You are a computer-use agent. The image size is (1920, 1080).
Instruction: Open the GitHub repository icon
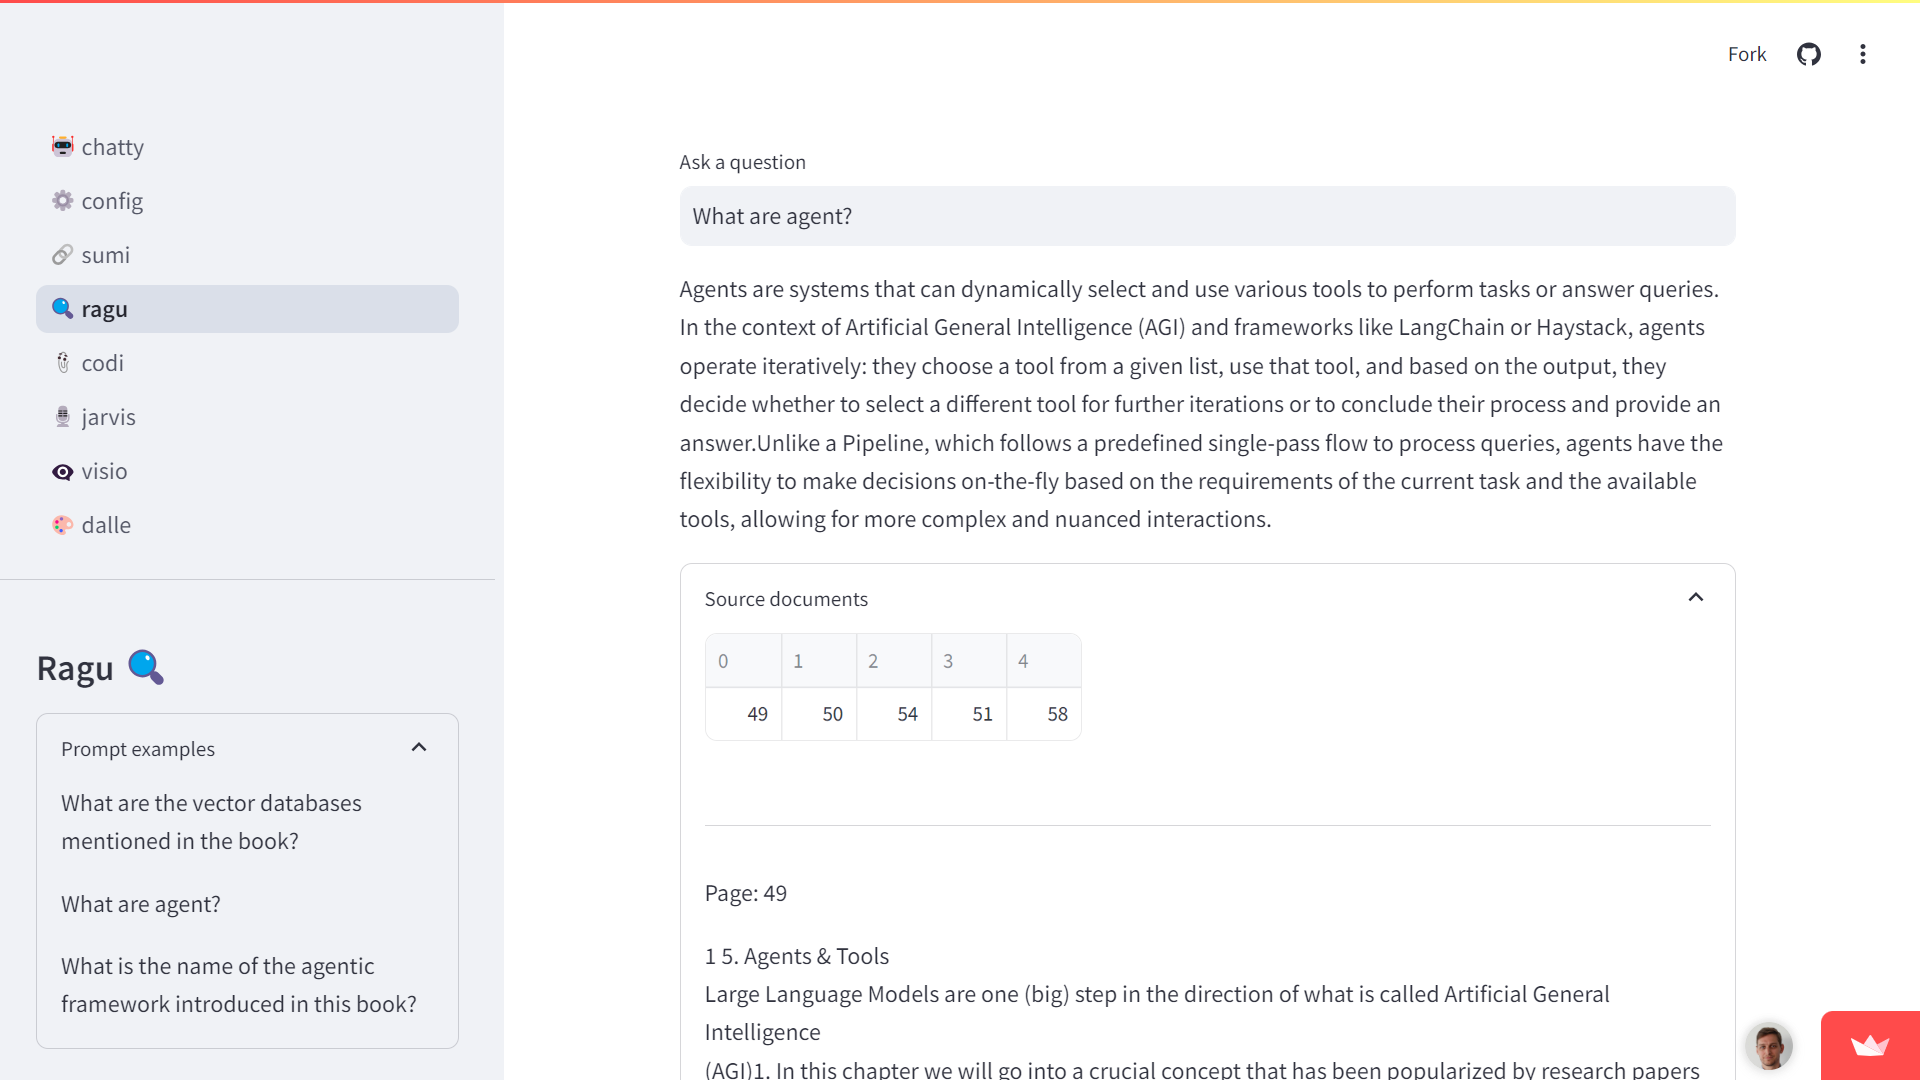coord(1809,54)
